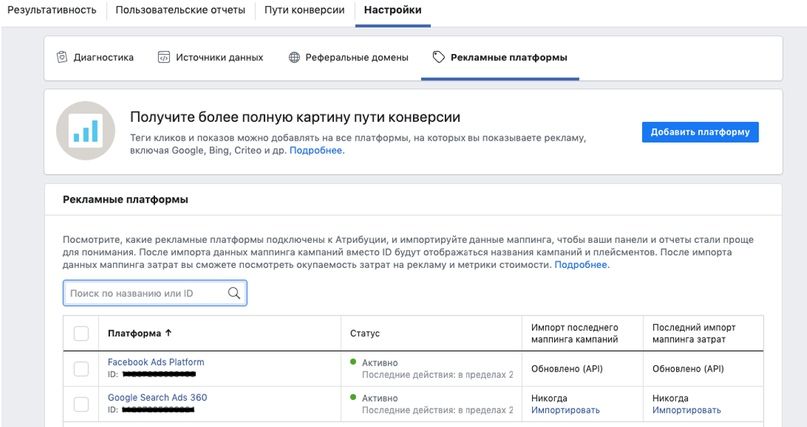Click the sort arrow next to Платформа
Viewport: 807px width, 427px height.
click(168, 333)
